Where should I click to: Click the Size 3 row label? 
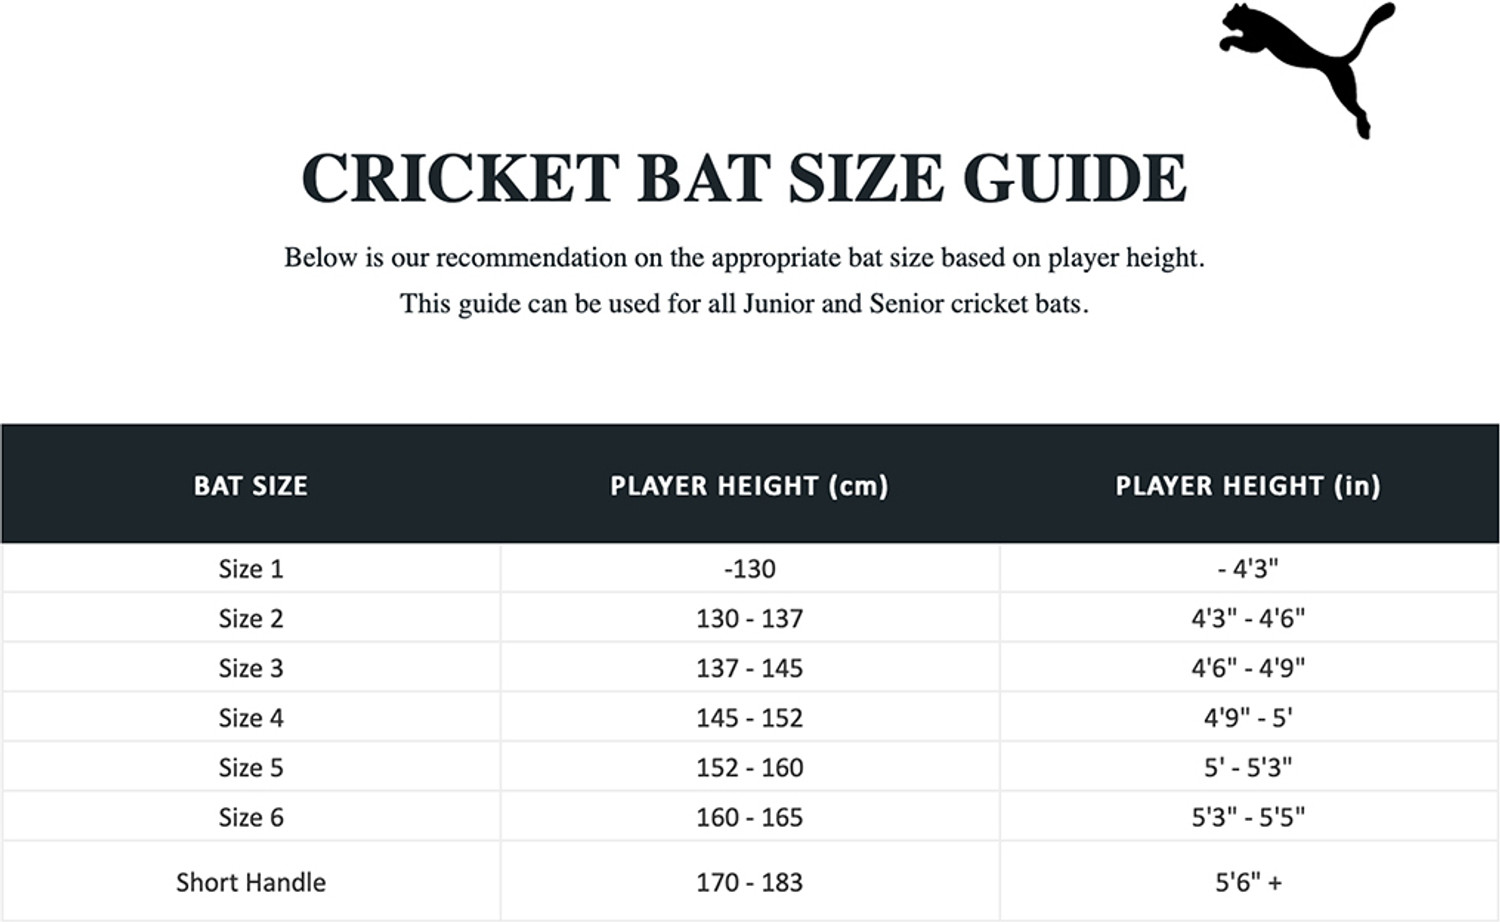(251, 668)
